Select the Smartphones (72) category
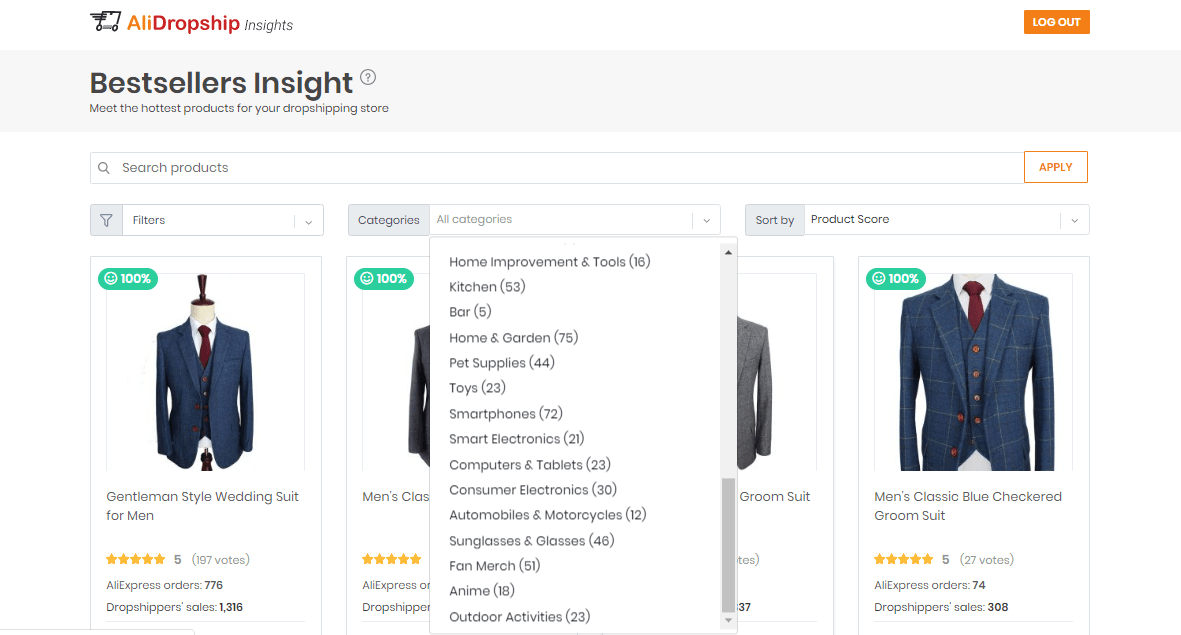1181x635 pixels. 505,413
